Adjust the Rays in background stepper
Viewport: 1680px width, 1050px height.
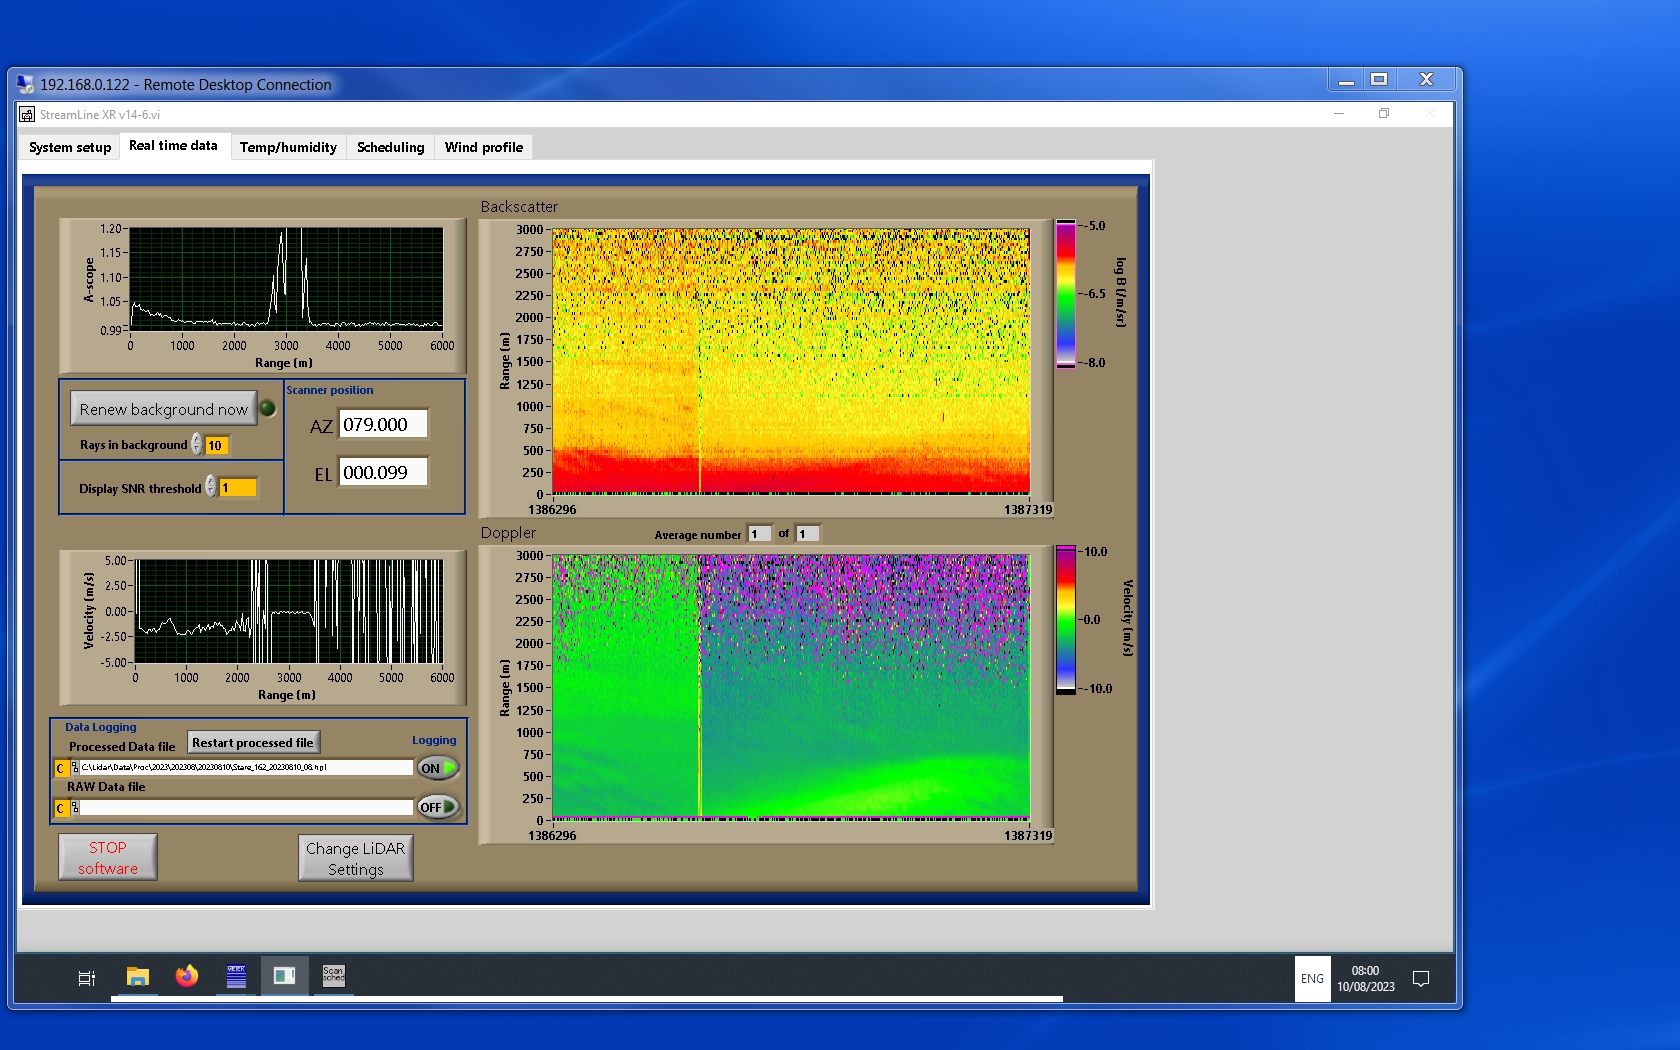coord(197,445)
